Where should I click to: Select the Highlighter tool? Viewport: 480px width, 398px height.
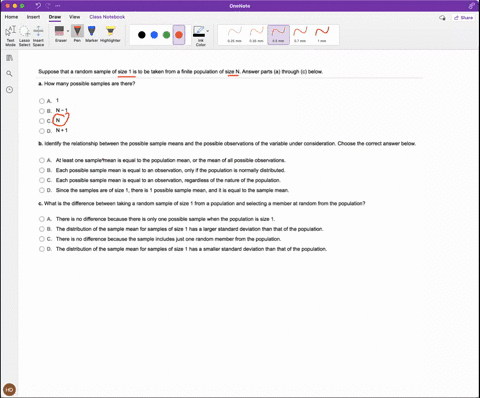(x=110, y=34)
